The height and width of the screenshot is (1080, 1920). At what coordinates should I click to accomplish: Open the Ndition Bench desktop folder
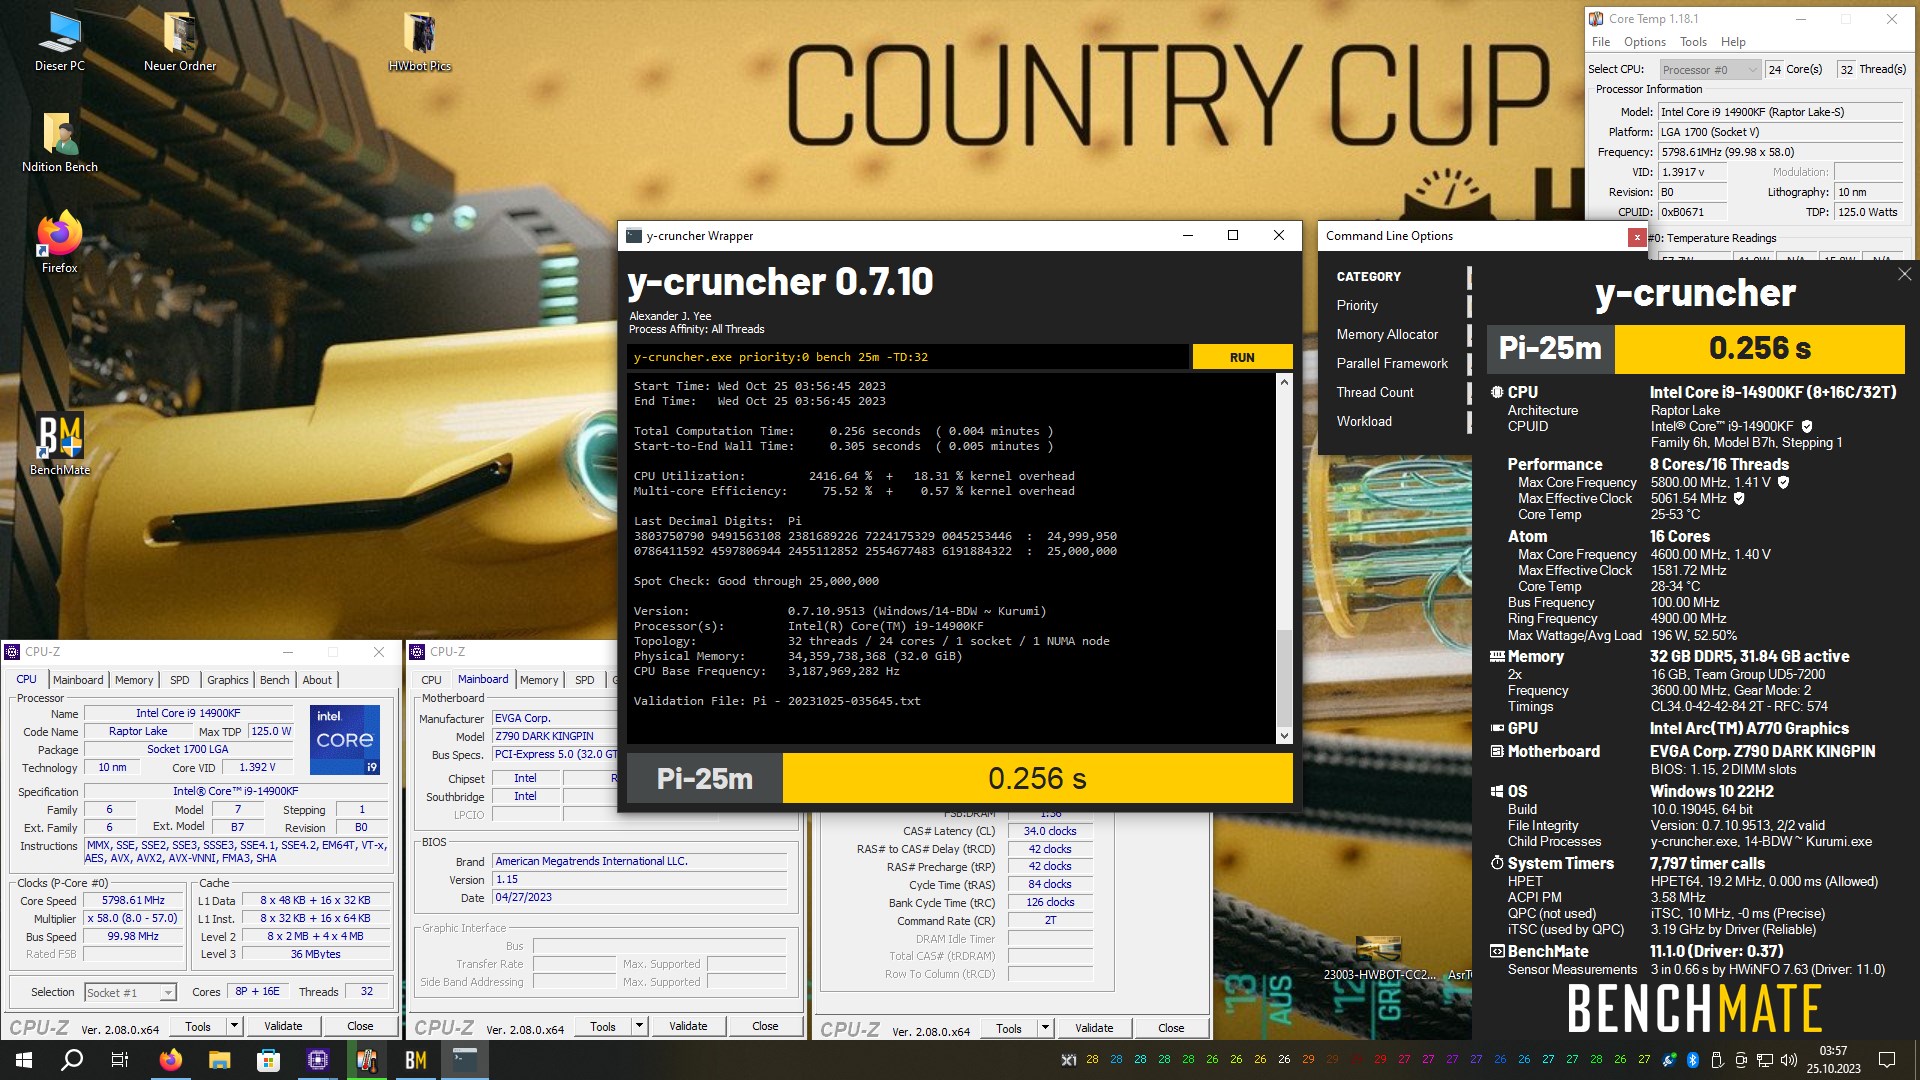[60, 143]
